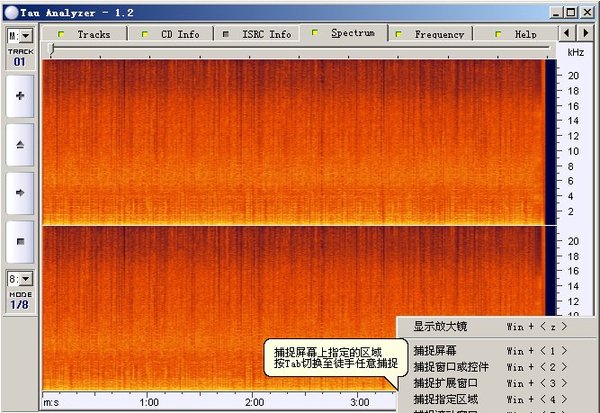The height and width of the screenshot is (413, 600).
Task: Click the kHz axis label
Action: point(576,52)
